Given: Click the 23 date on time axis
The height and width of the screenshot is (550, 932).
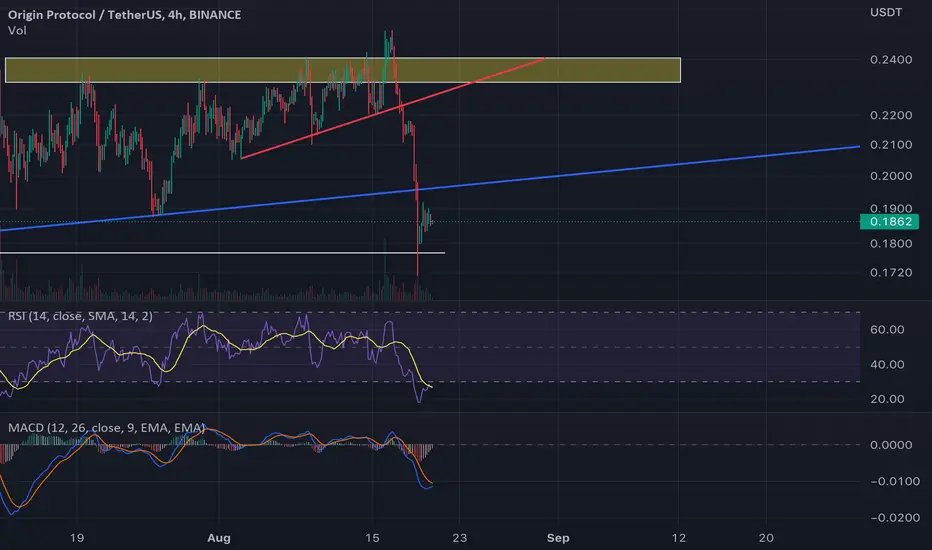Looking at the screenshot, I should 459,538.
